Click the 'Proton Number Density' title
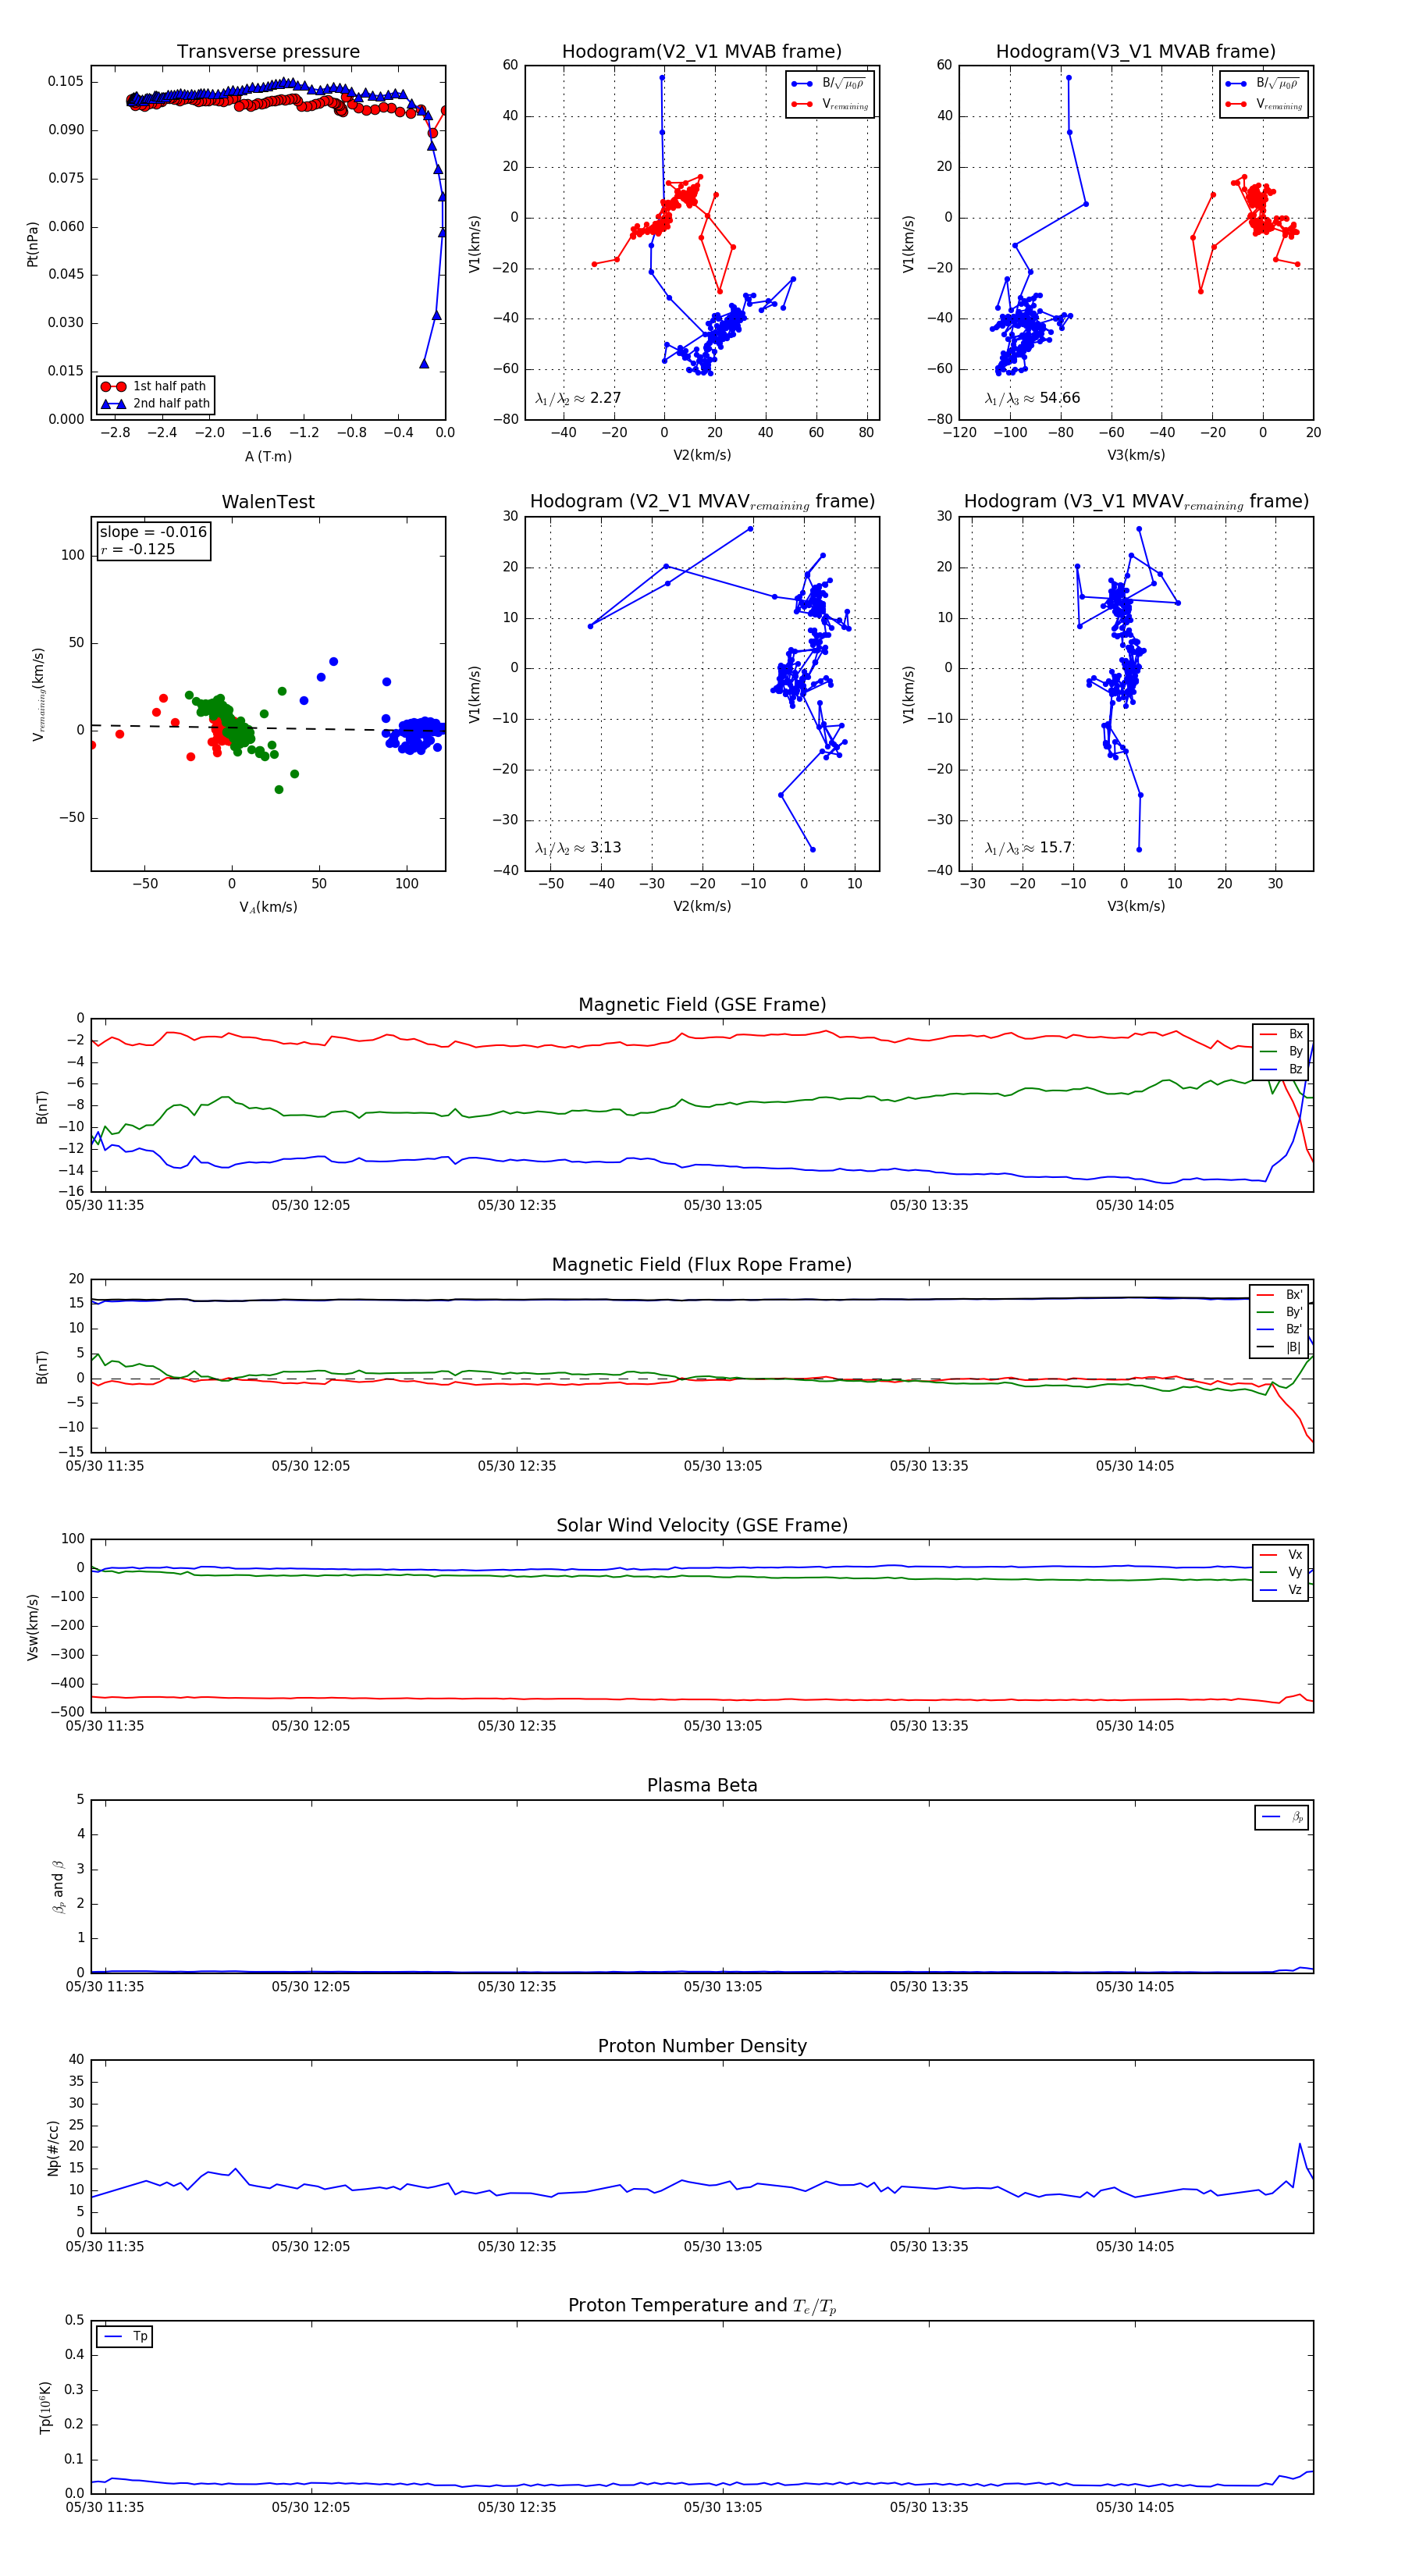Screen dimensions: 1405x2576 (x=702, y=2046)
